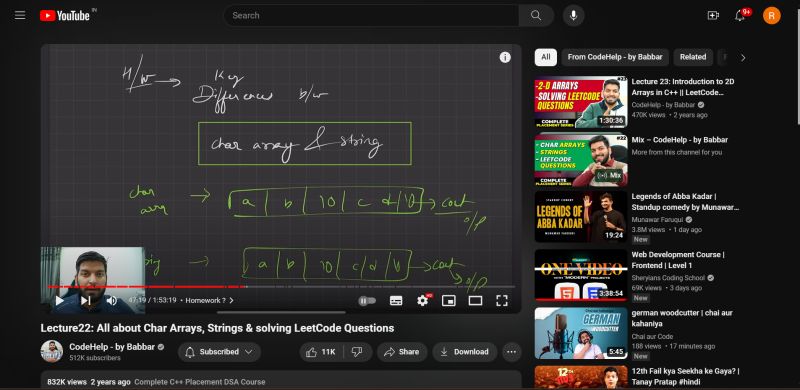This screenshot has width=800, height=390.
Task: Enter full screen mode
Action: click(502, 301)
